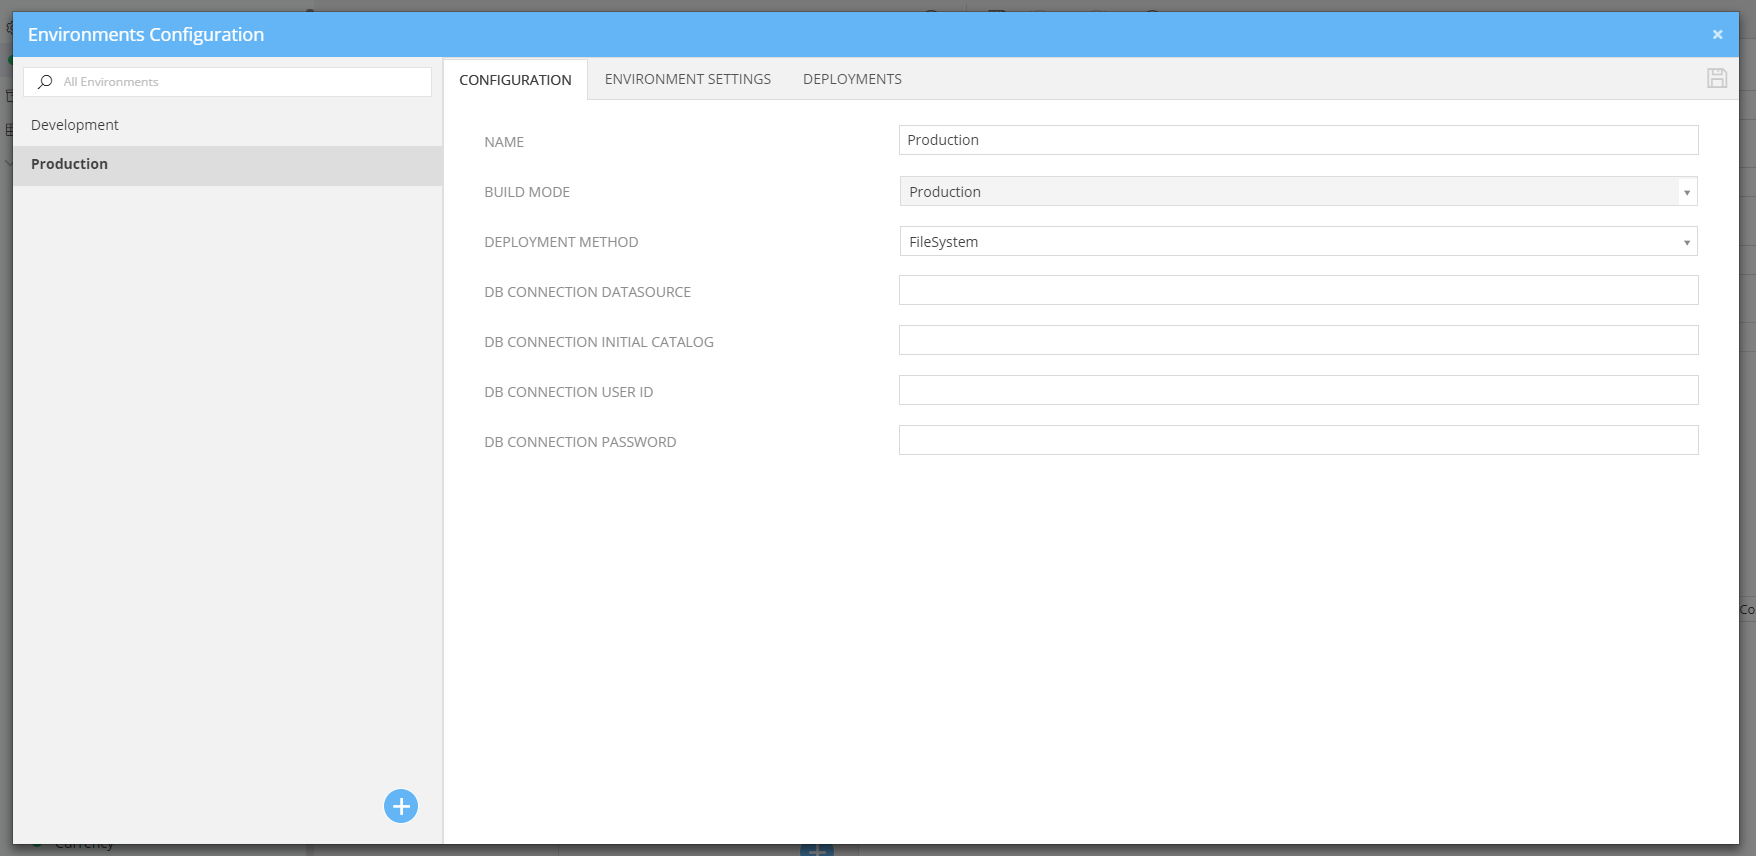Select the Development environment

point(75,125)
